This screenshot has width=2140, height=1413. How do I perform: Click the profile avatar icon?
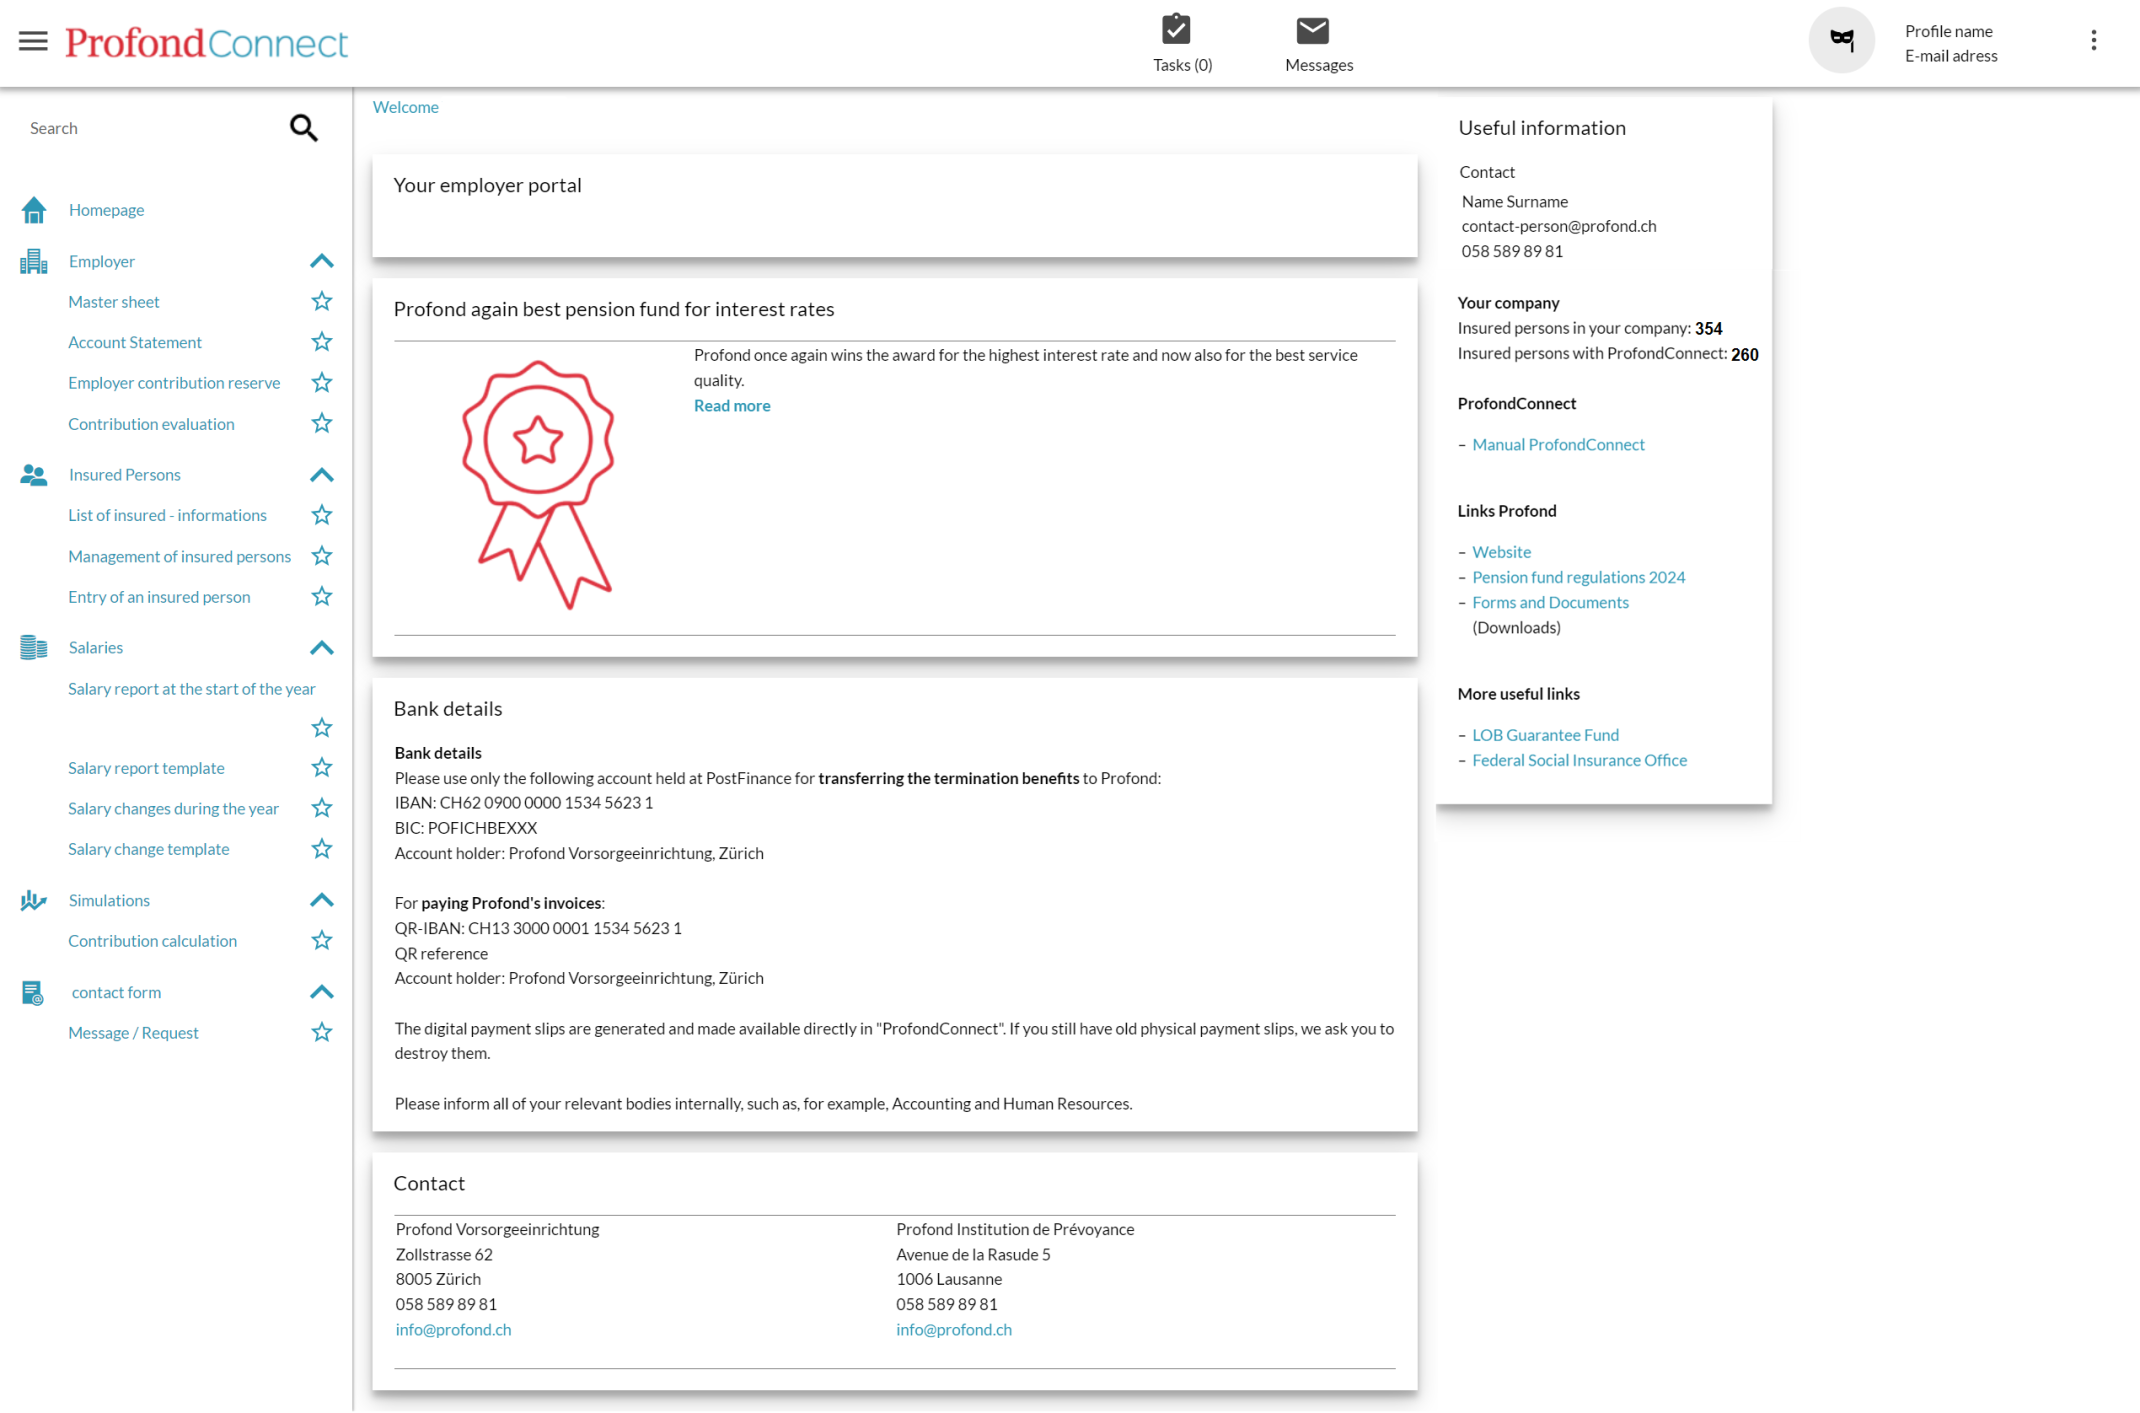[x=1841, y=40]
